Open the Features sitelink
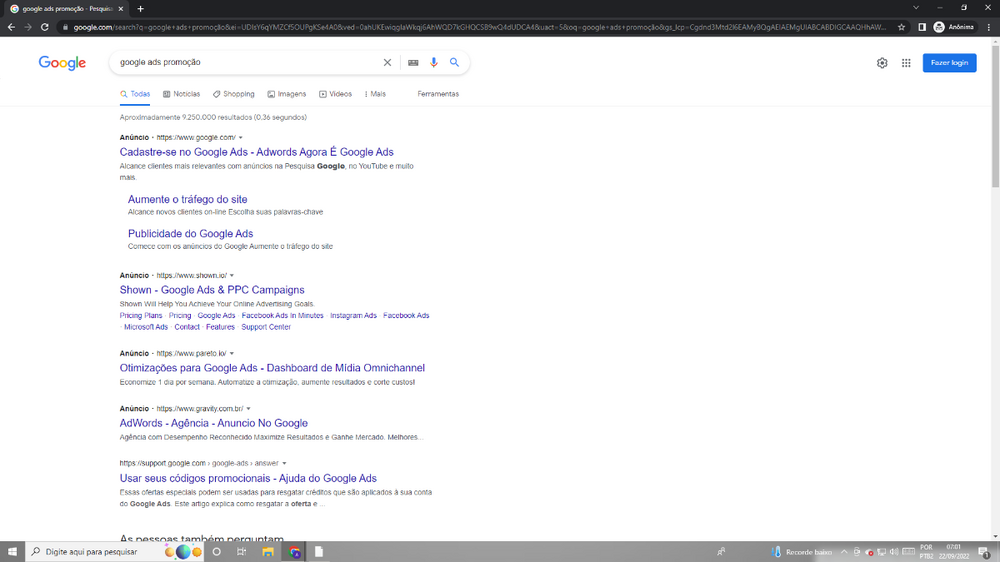Viewport: 1000px width, 562px height. (220, 327)
